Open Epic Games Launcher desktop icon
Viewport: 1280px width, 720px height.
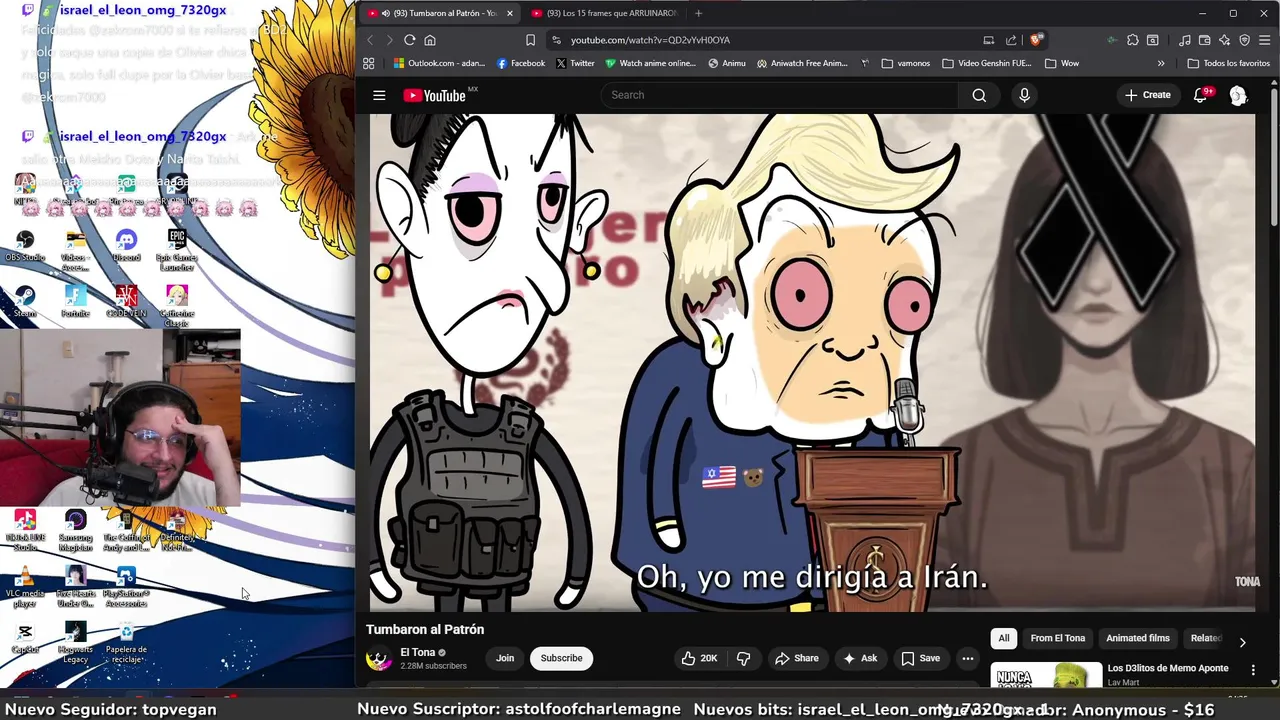(x=177, y=248)
